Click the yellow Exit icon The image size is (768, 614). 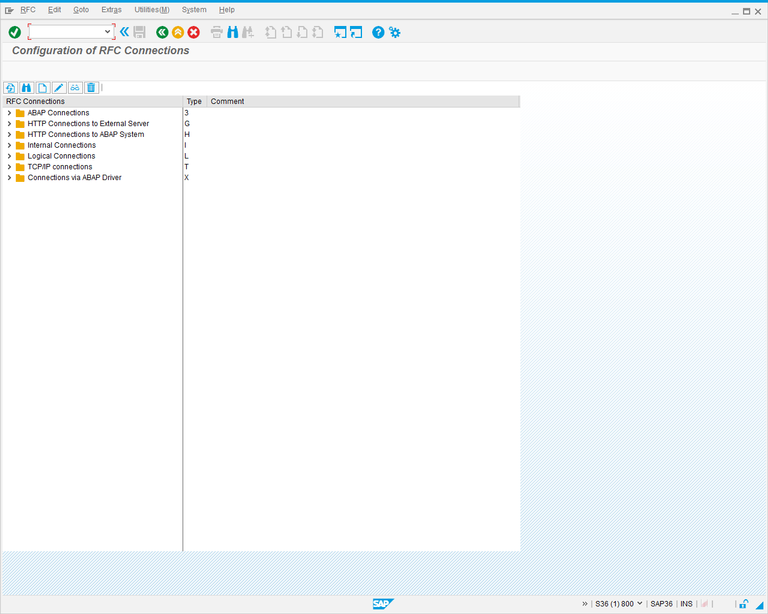point(178,32)
